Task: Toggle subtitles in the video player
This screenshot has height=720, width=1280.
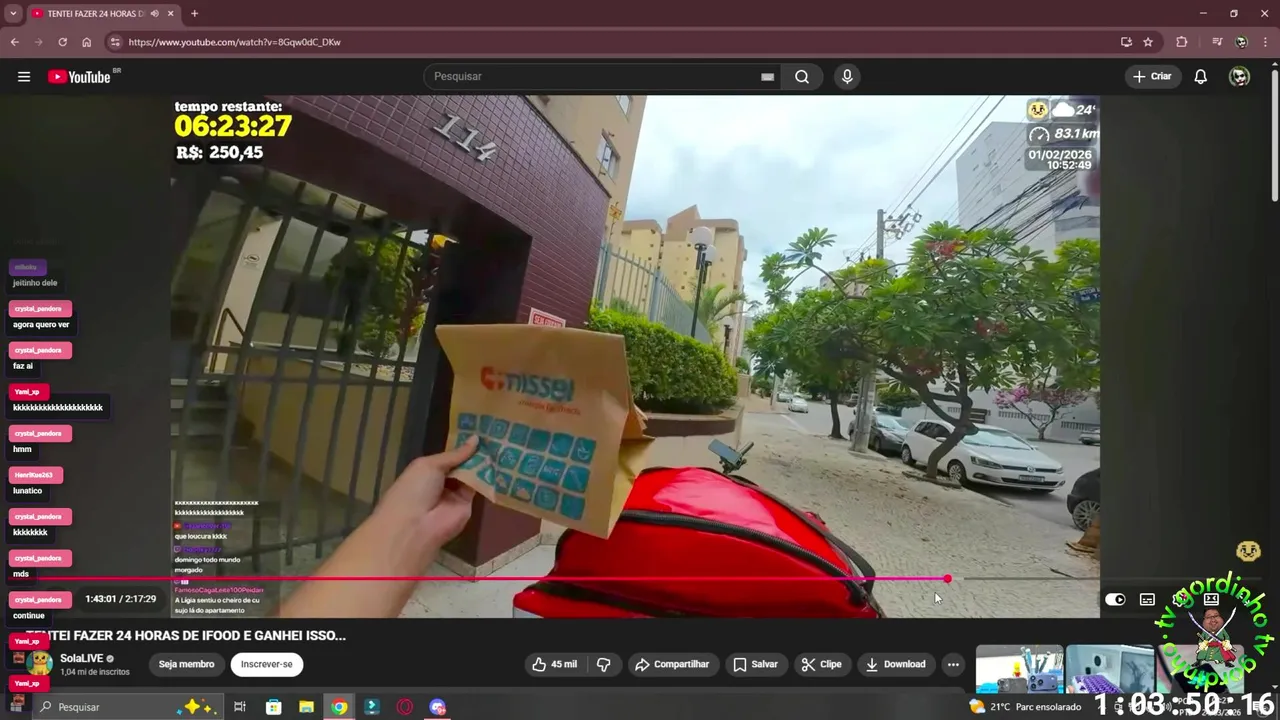Action: coord(1147,600)
